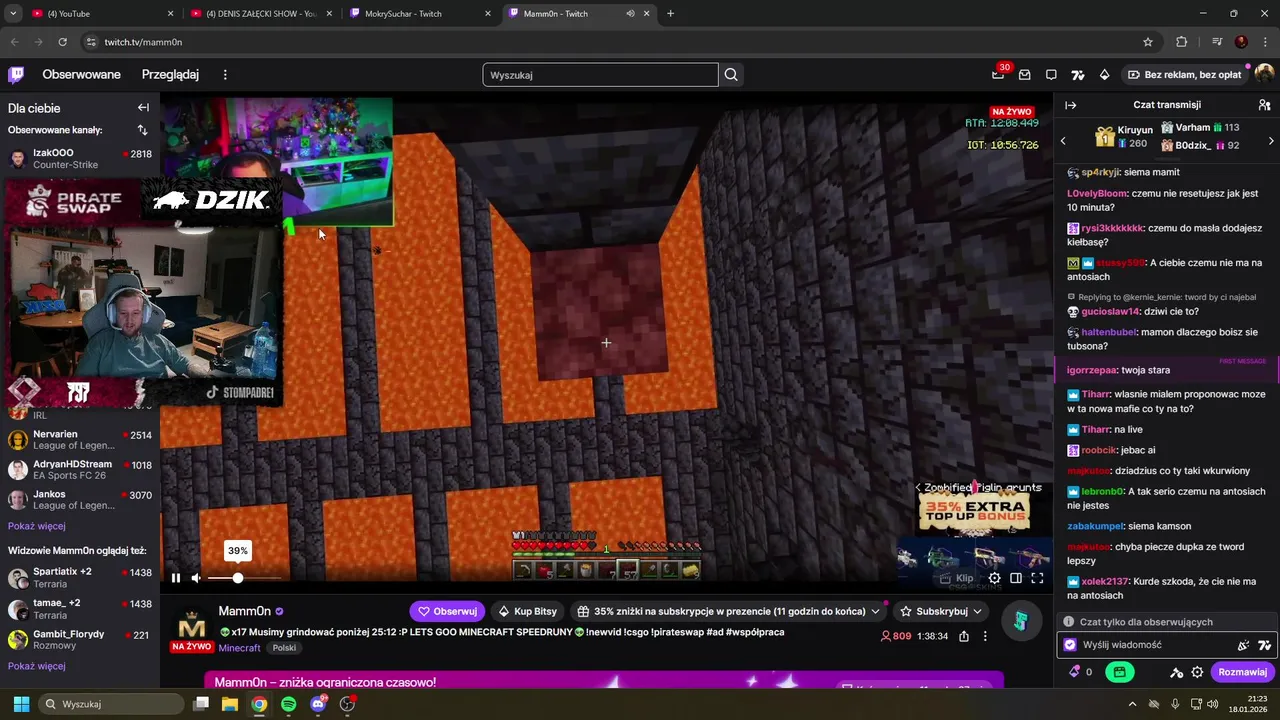Mute the Mamm0n browser tab audio
The image size is (1280, 720).
point(630,14)
